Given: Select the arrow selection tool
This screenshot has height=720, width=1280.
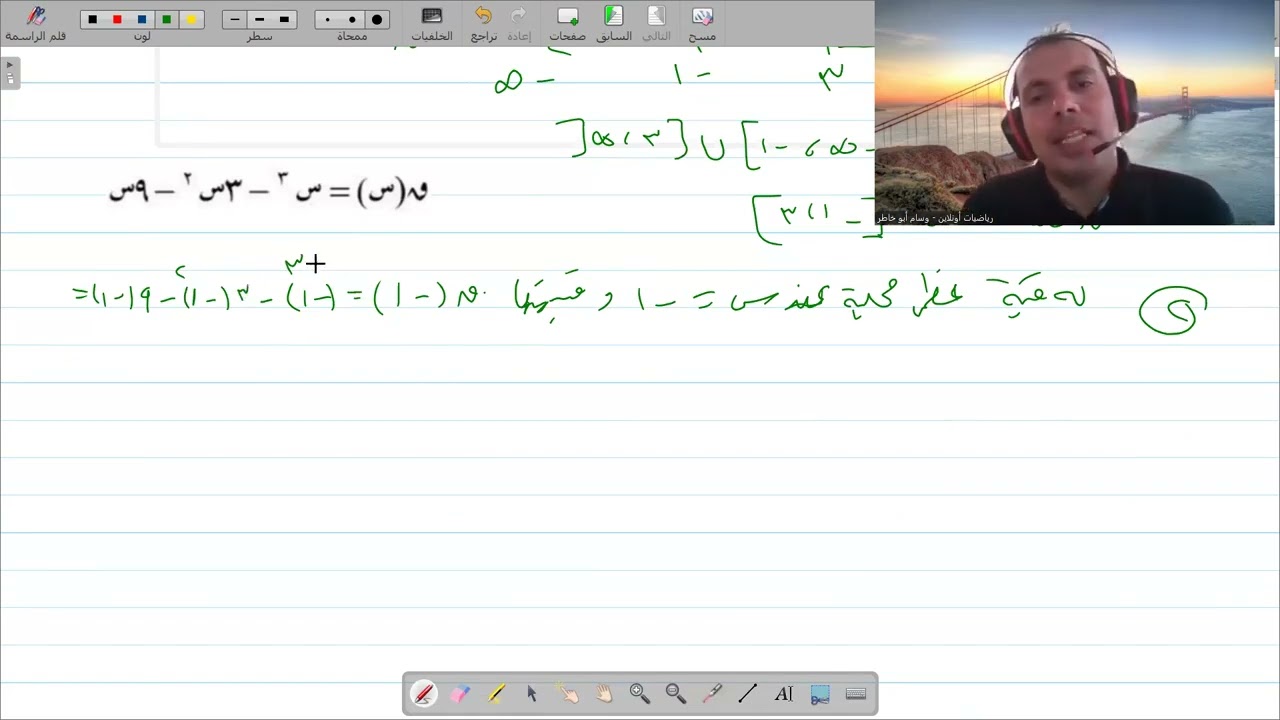Looking at the screenshot, I should pos(532,693).
